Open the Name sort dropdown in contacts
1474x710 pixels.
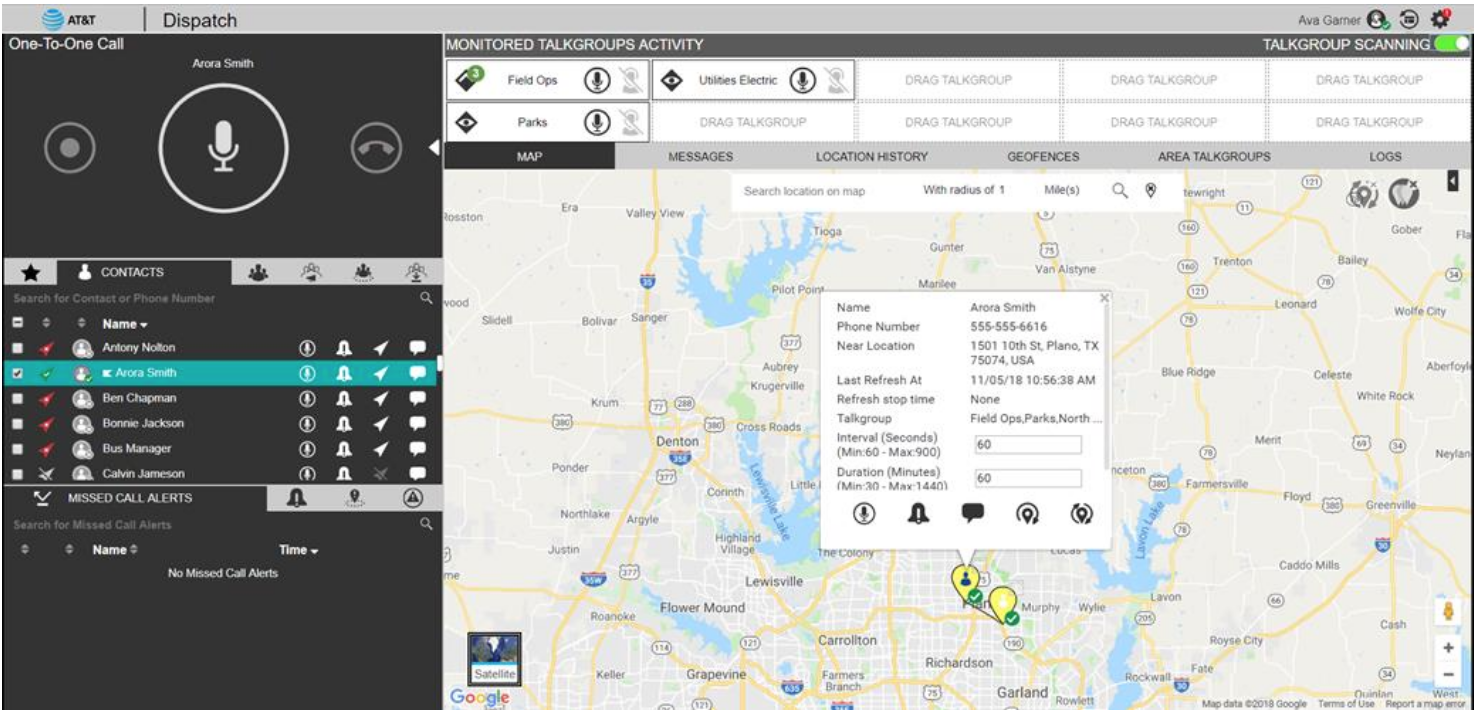tap(125, 324)
